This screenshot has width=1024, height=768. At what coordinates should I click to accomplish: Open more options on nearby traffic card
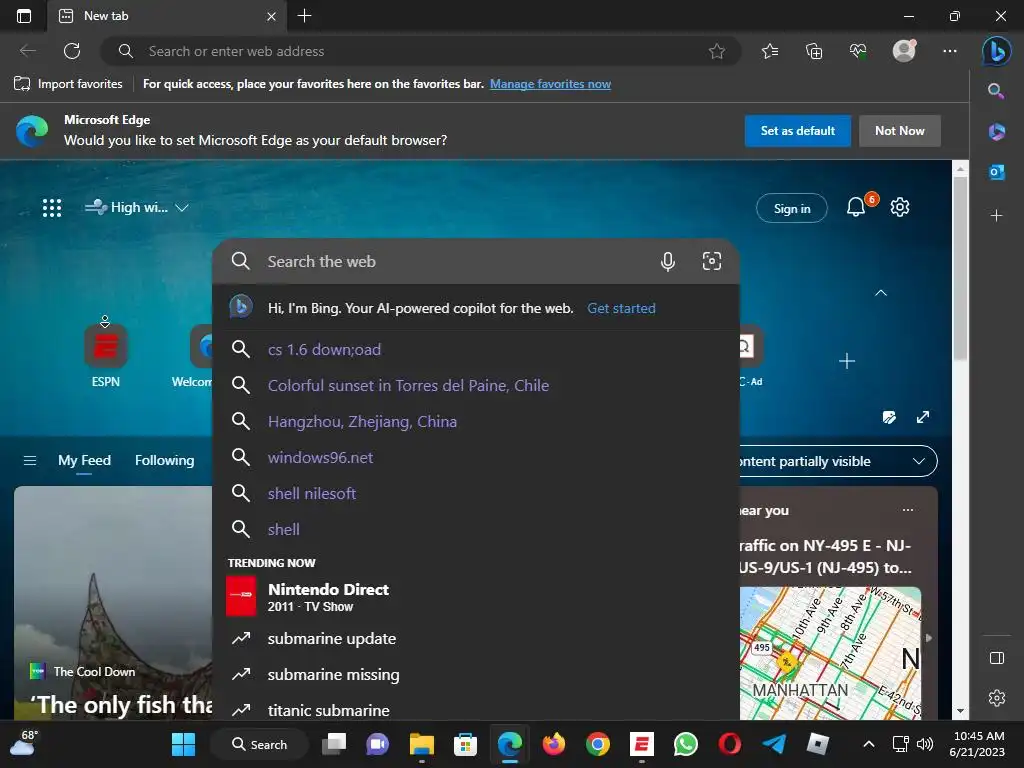click(x=908, y=510)
